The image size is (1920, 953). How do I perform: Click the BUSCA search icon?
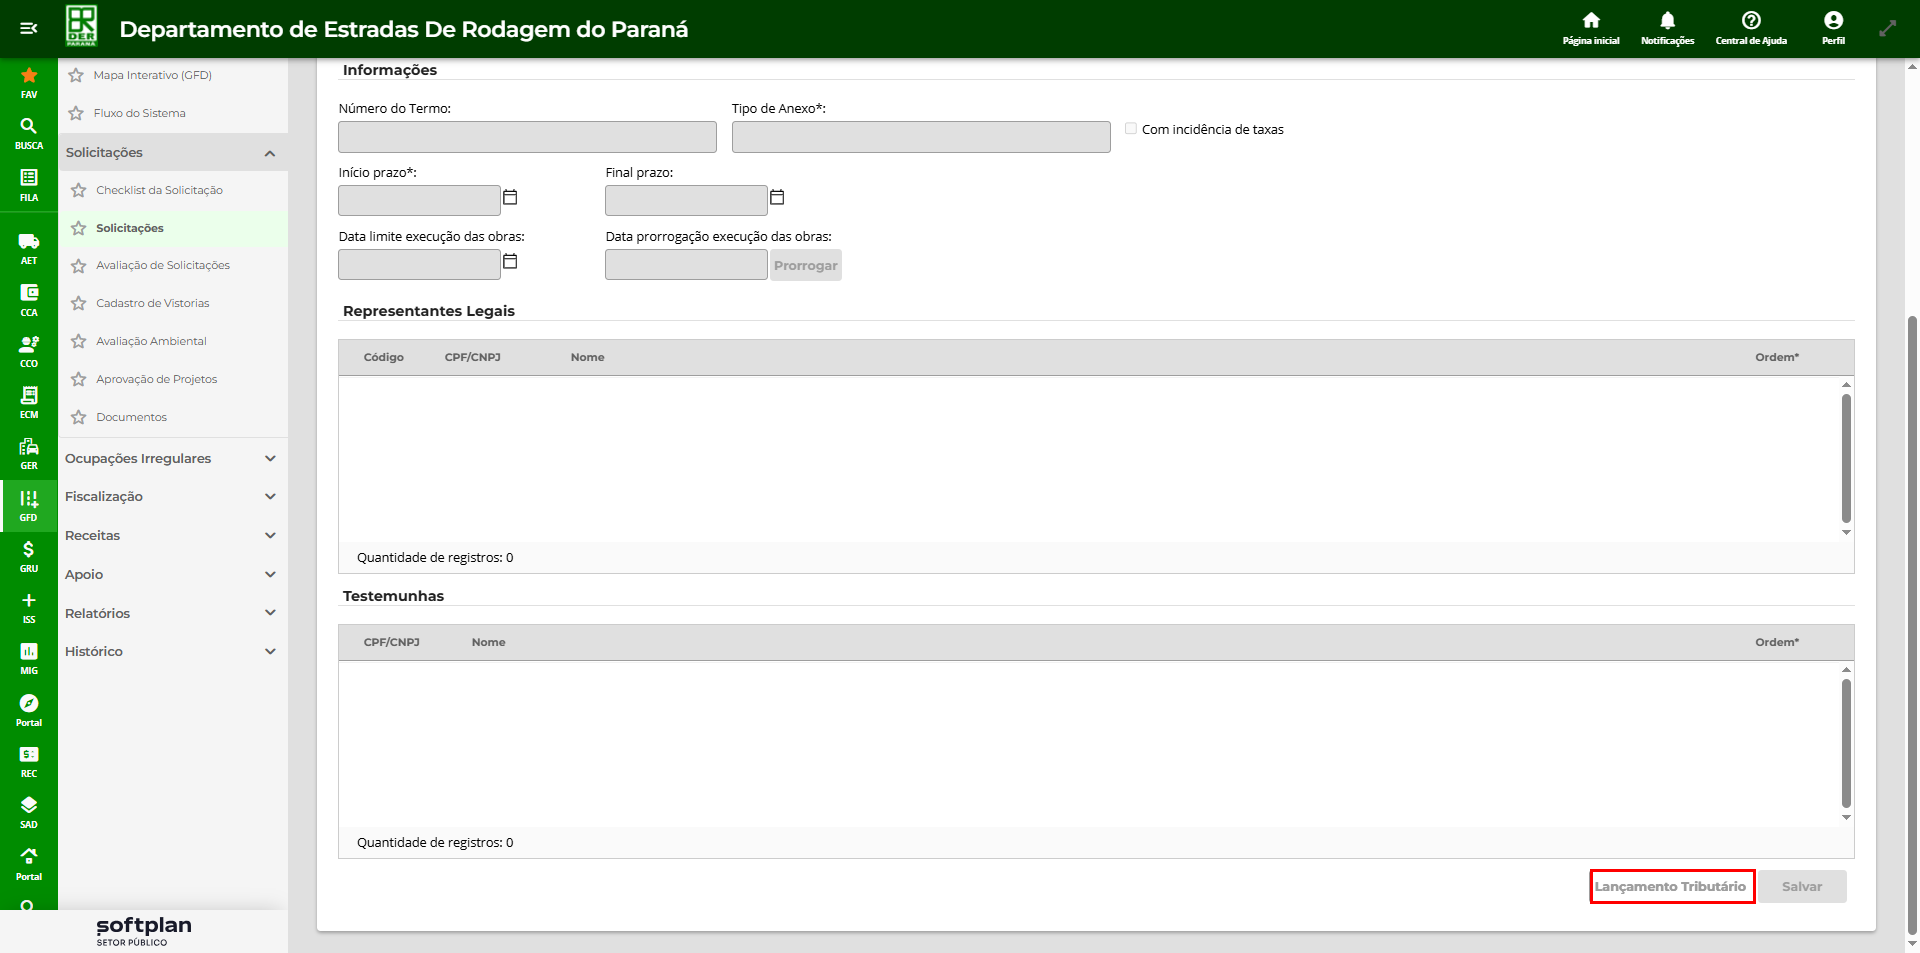click(x=29, y=133)
